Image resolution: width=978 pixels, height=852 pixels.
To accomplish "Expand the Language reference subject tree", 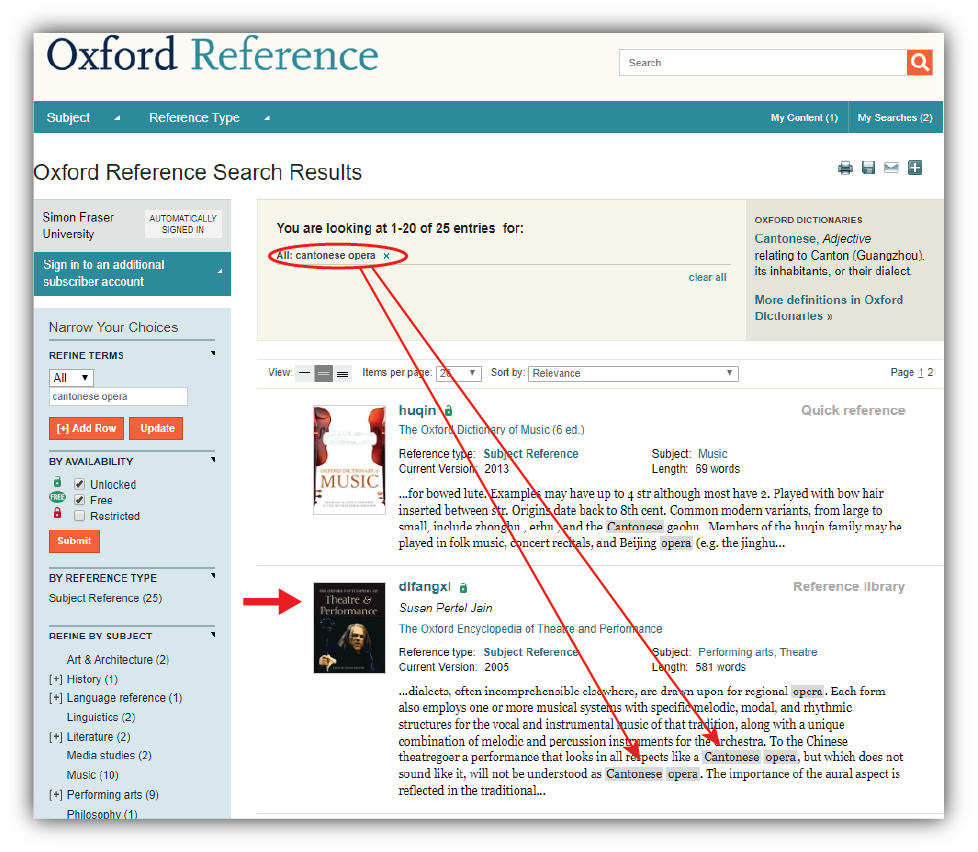I will pos(56,698).
